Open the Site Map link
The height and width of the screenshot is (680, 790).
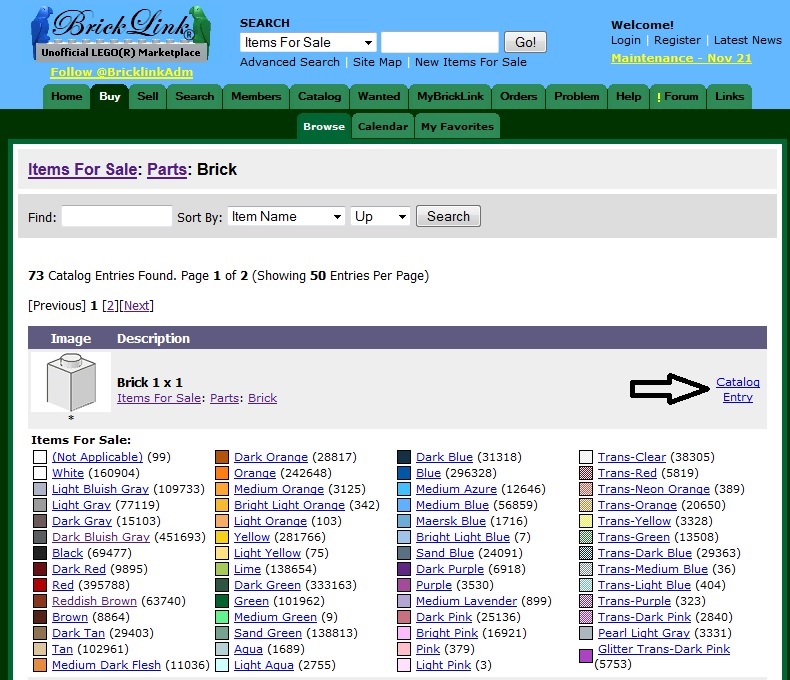coord(377,62)
